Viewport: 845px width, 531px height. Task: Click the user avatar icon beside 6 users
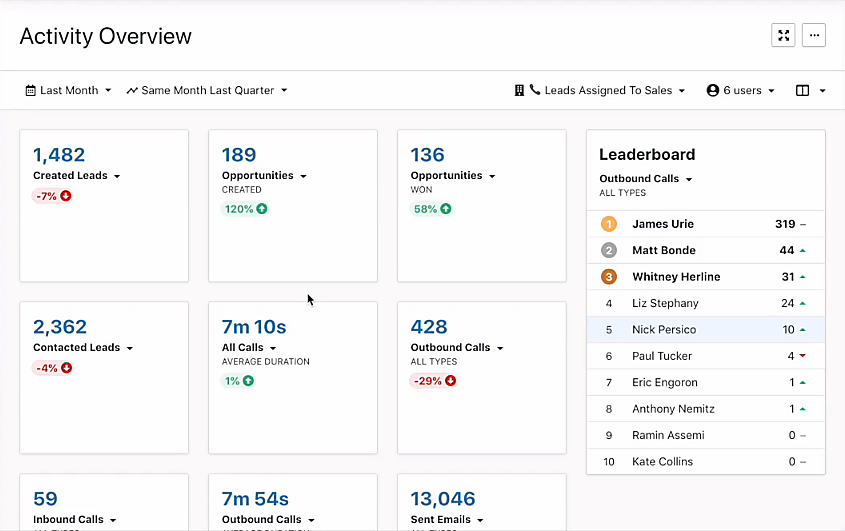click(x=712, y=90)
